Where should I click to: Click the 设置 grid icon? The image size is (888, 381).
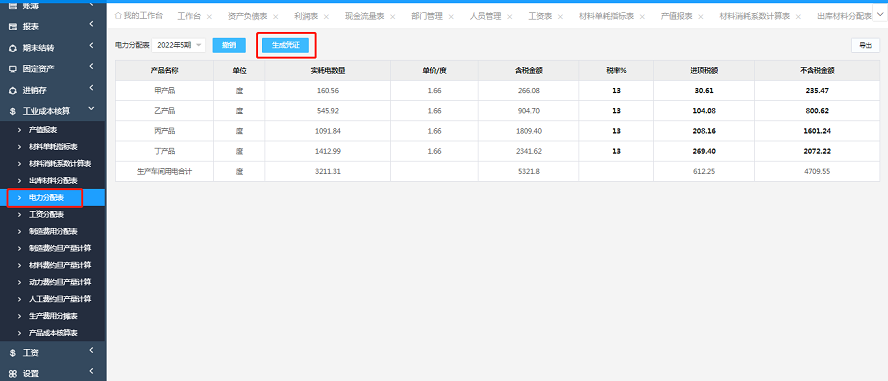click(13, 374)
